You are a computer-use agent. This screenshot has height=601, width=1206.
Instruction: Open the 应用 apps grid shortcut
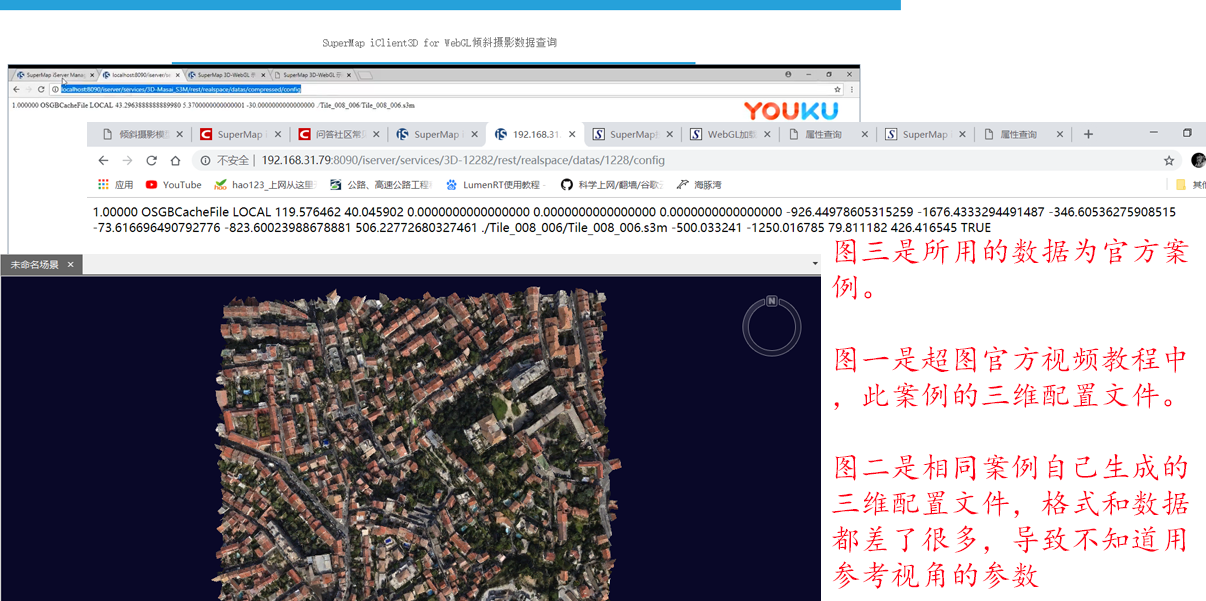click(115, 185)
